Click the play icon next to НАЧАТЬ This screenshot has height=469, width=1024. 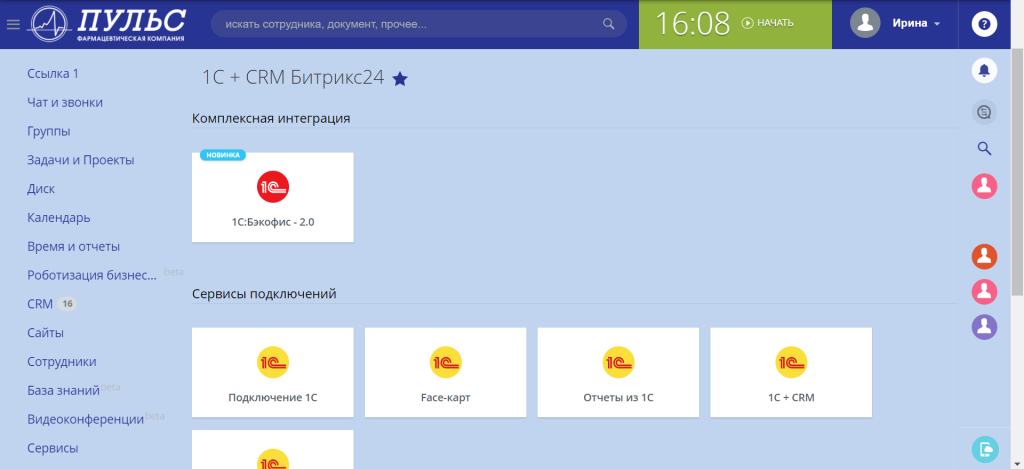pyautogui.click(x=748, y=23)
